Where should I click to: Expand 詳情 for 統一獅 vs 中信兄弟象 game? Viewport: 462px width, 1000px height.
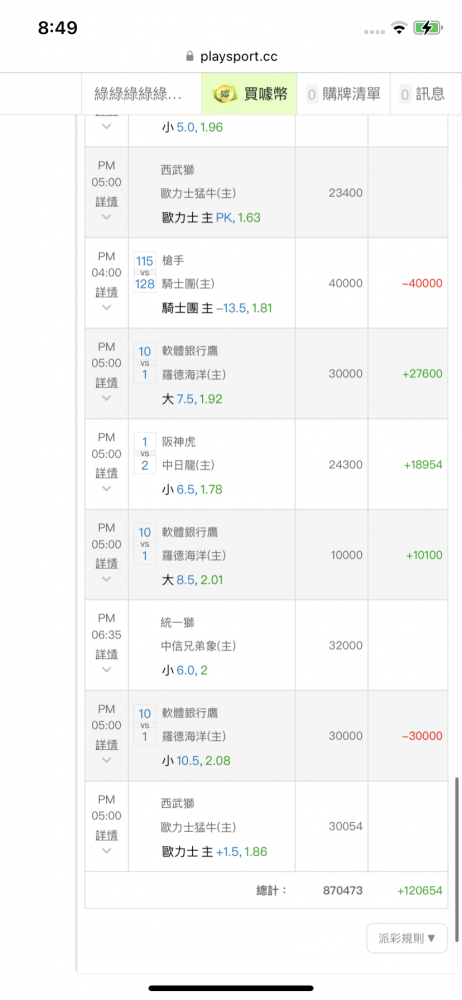(x=107, y=654)
